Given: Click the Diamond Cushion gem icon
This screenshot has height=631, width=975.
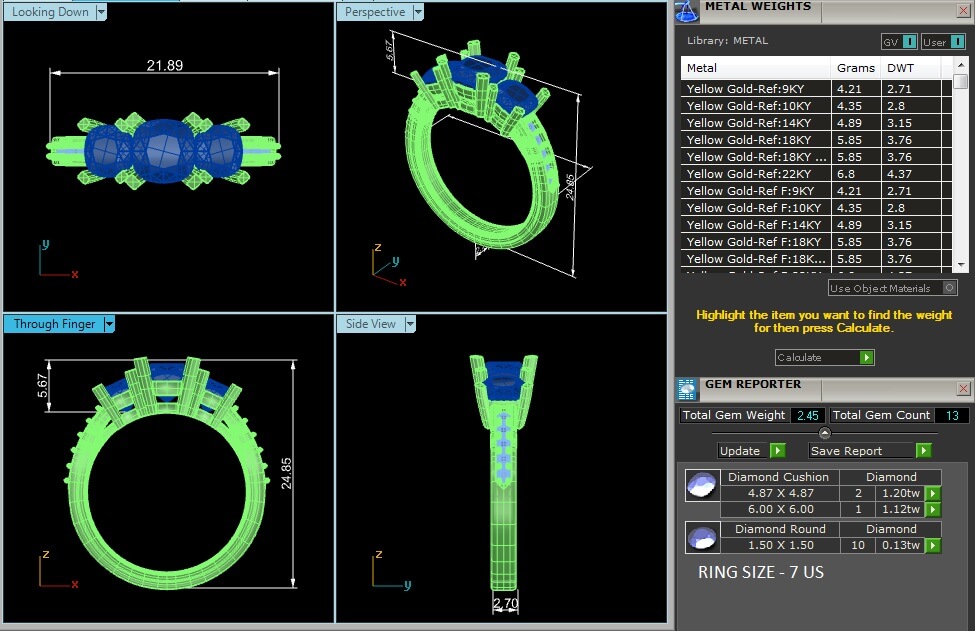Looking at the screenshot, I should [x=701, y=486].
